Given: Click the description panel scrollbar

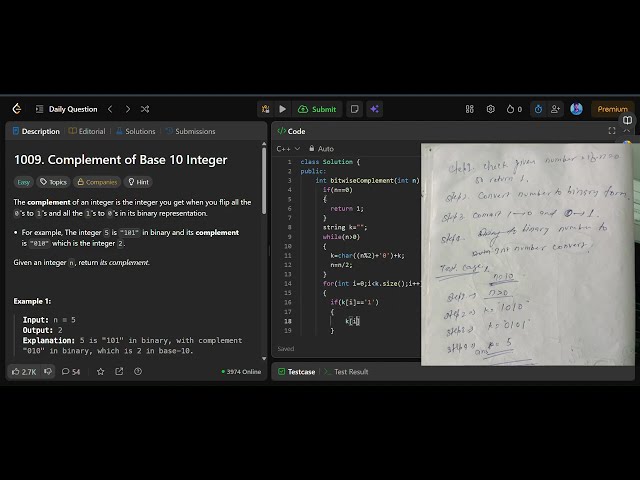Looking at the screenshot, I should pyautogui.click(x=264, y=180).
